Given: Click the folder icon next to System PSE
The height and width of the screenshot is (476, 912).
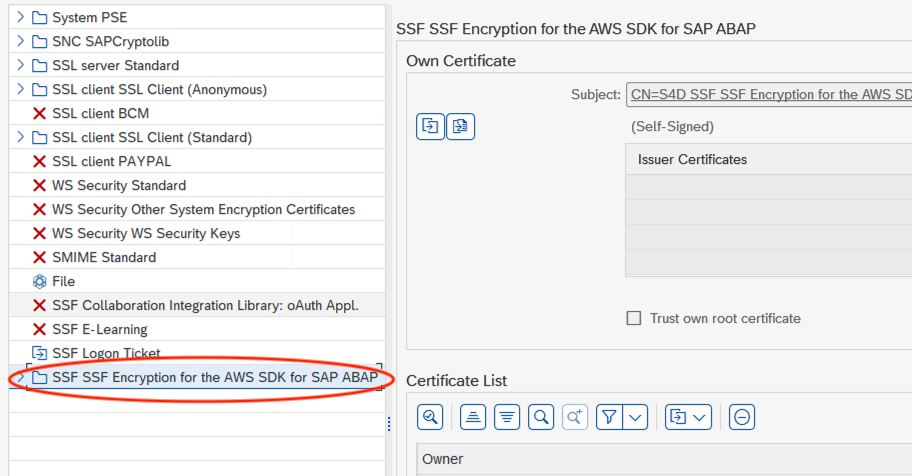Looking at the screenshot, I should pos(40,17).
